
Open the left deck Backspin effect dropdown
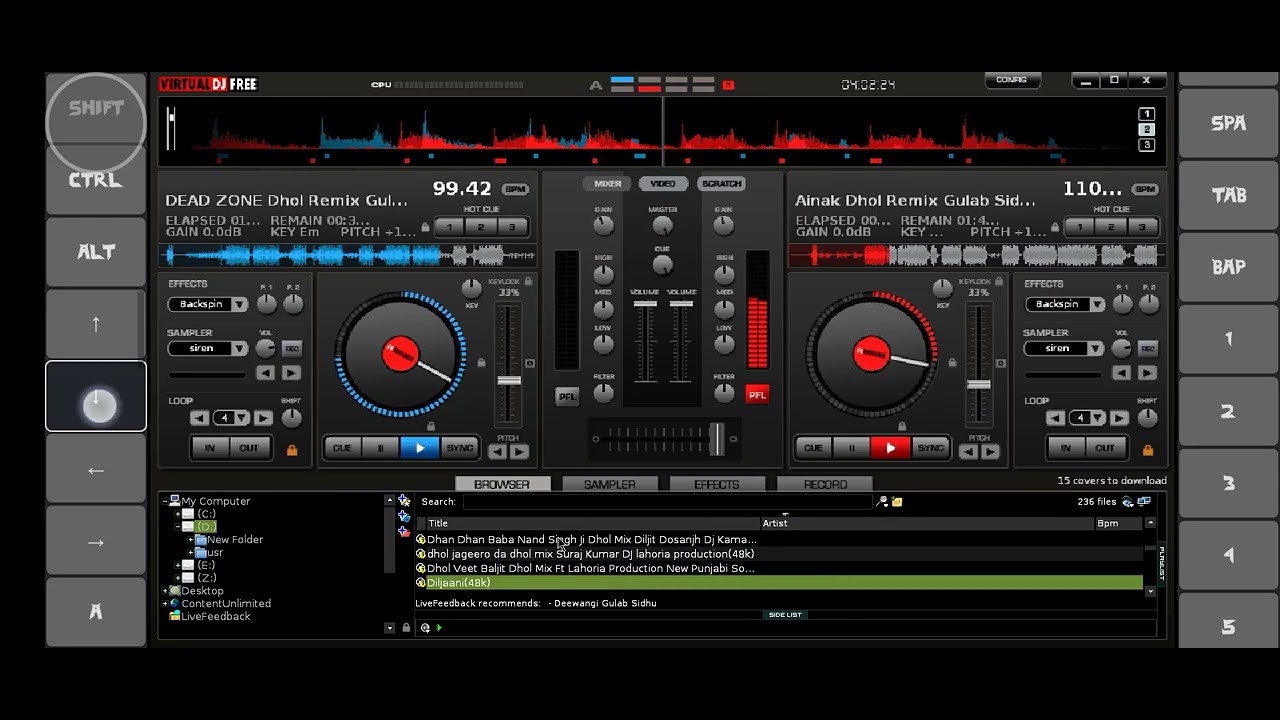(240, 304)
